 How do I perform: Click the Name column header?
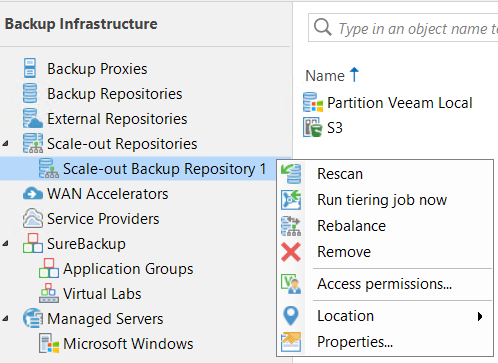[x=325, y=76]
